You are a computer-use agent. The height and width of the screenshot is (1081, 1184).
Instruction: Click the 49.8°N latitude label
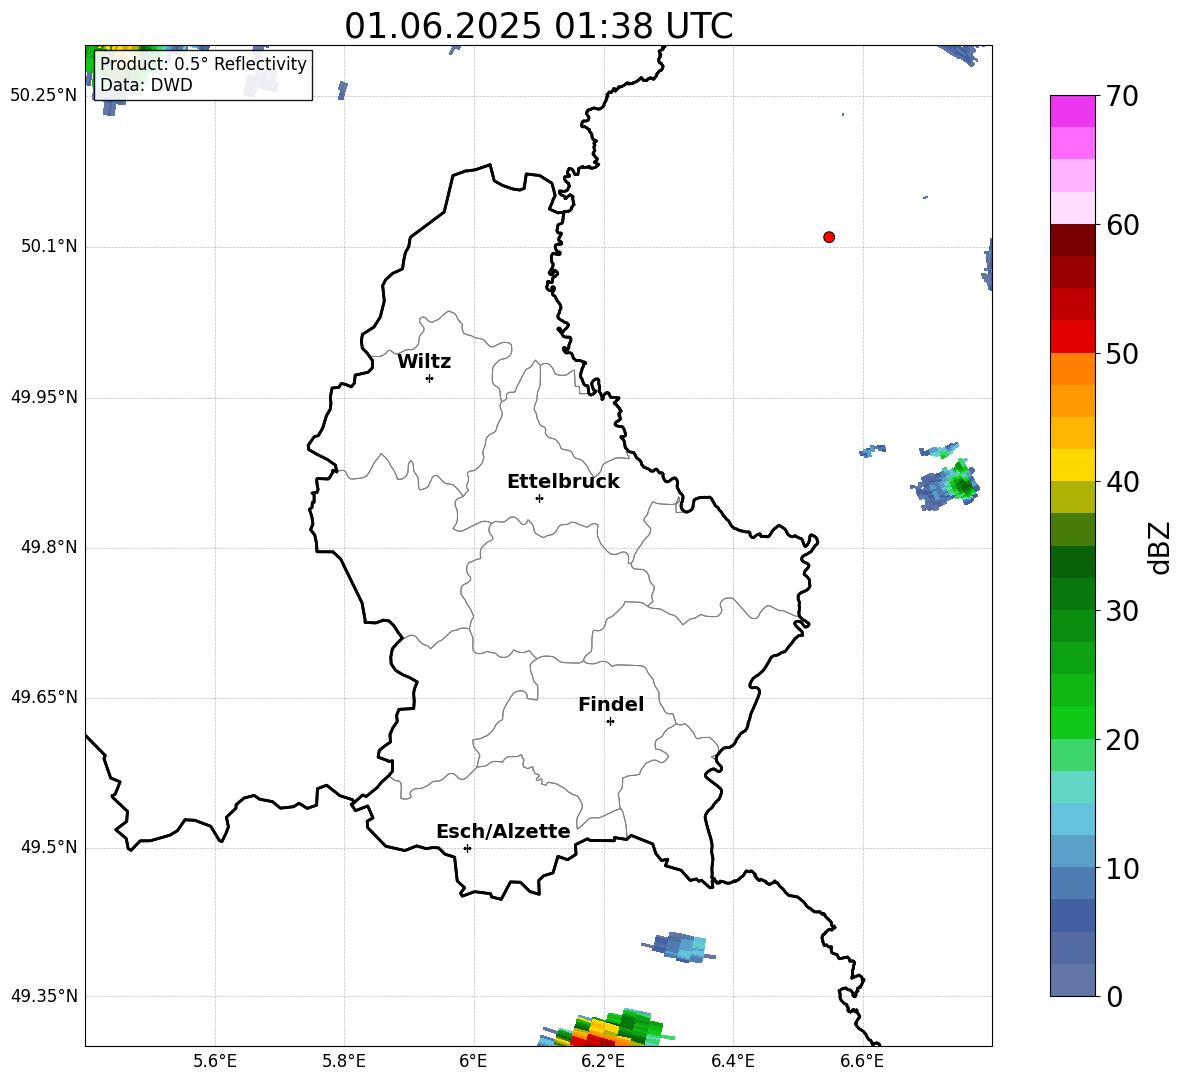point(49,547)
